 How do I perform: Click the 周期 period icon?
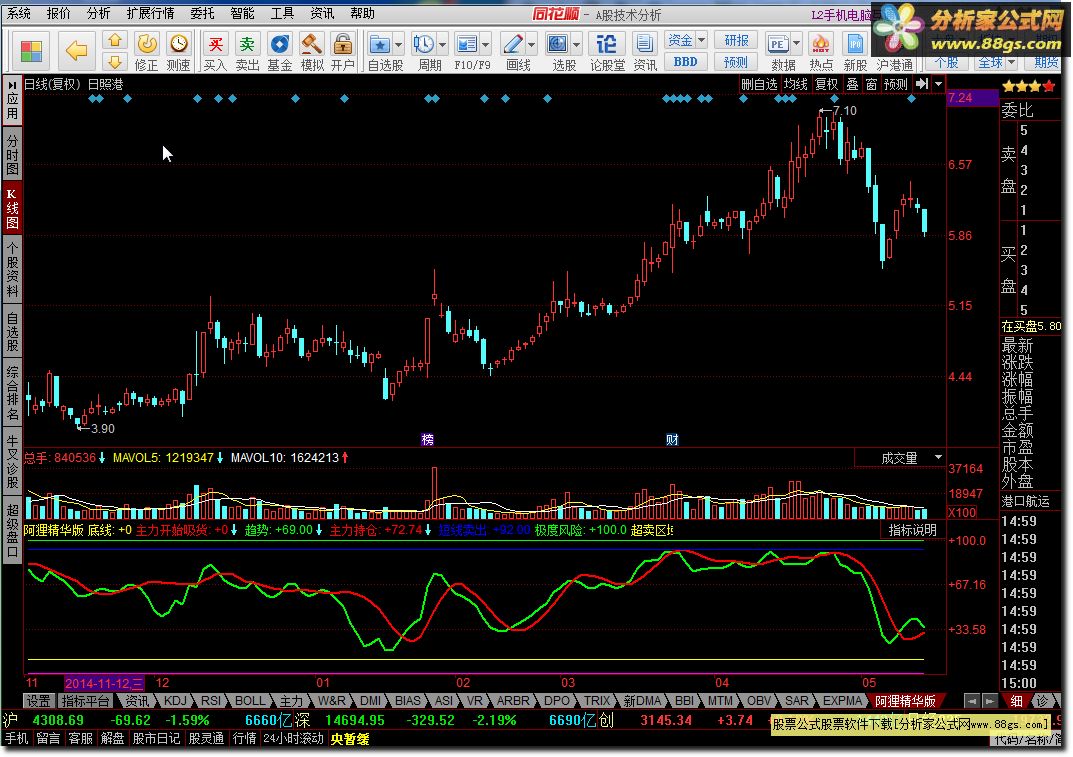pos(424,44)
